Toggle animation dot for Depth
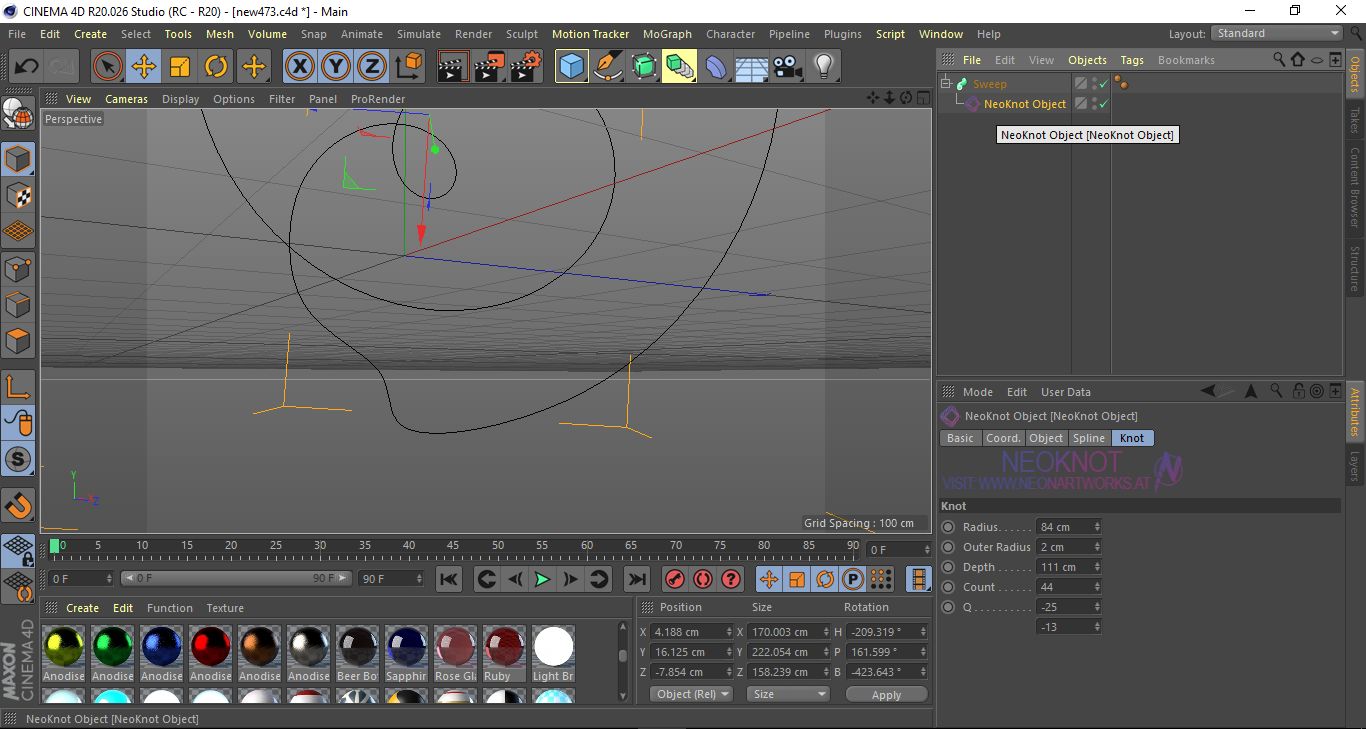The height and width of the screenshot is (729, 1366). [948, 567]
